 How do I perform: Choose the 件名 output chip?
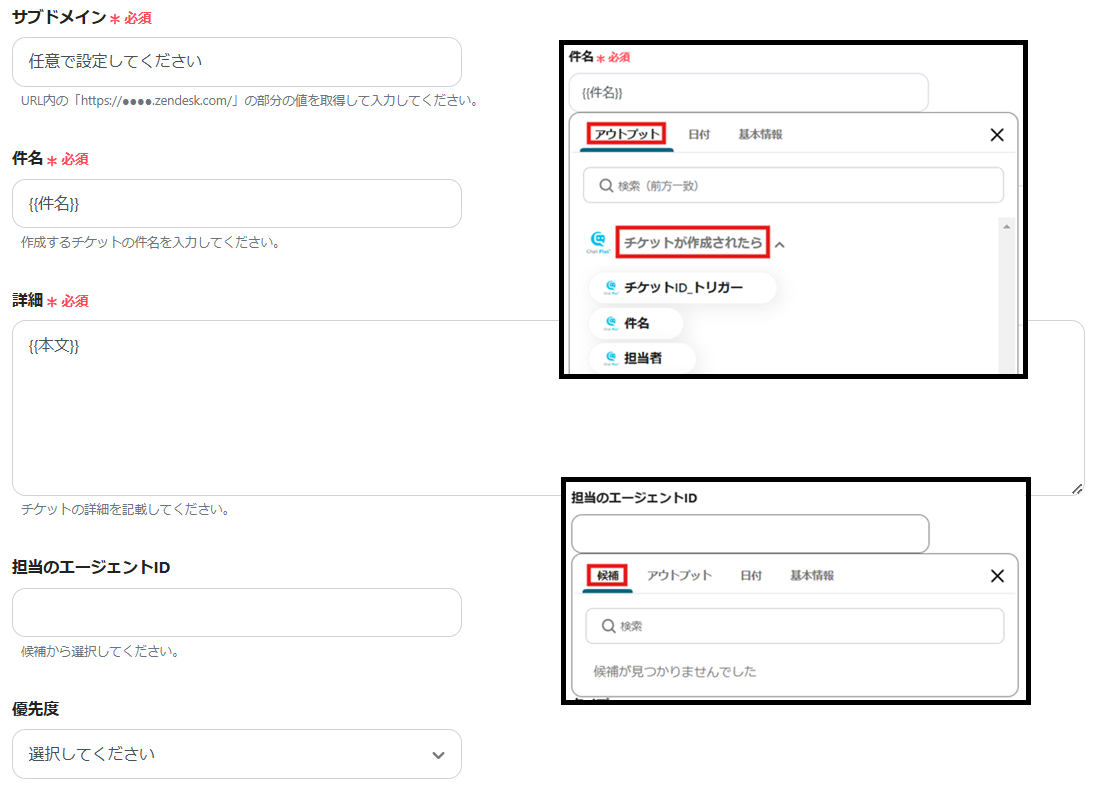pos(636,323)
